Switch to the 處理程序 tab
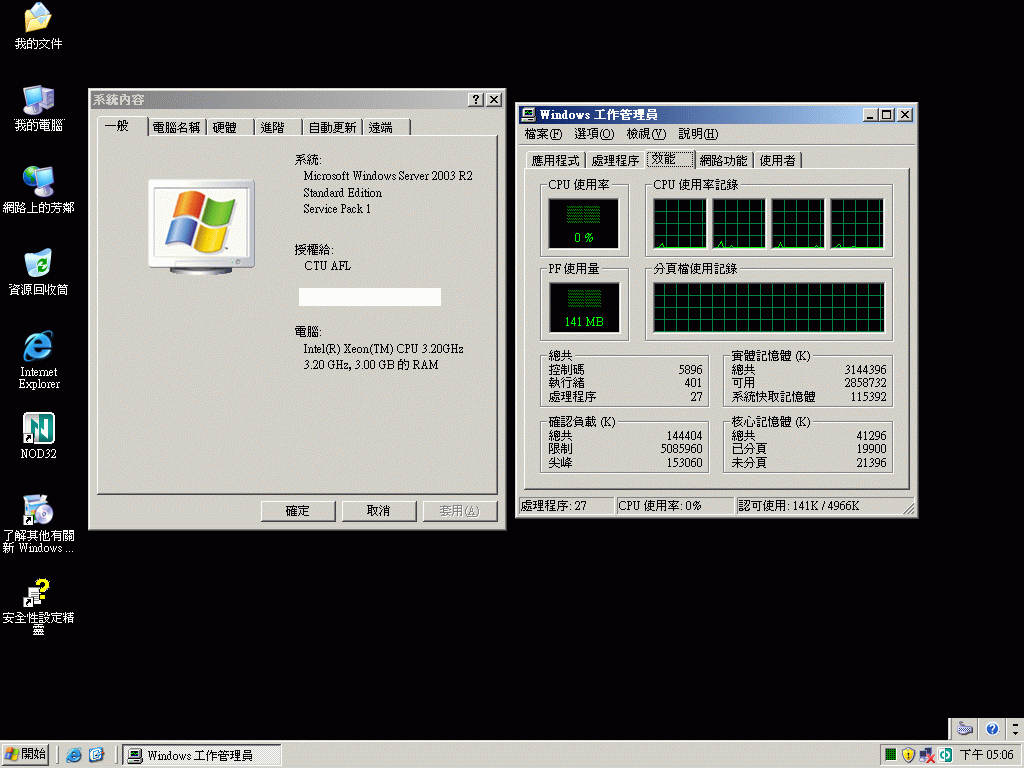The width and height of the screenshot is (1024, 768). click(x=615, y=161)
